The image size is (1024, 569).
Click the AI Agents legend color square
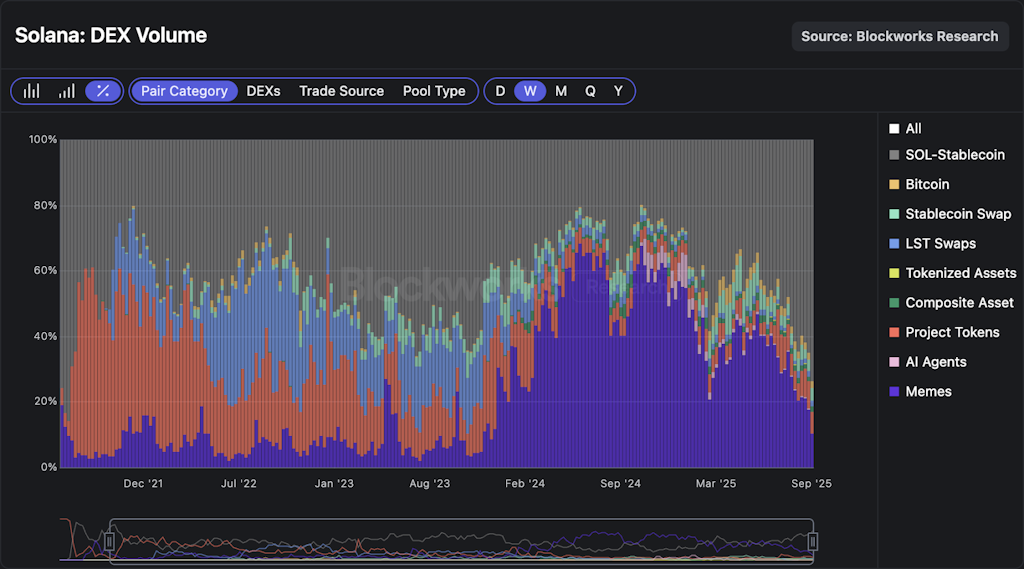pyautogui.click(x=894, y=362)
